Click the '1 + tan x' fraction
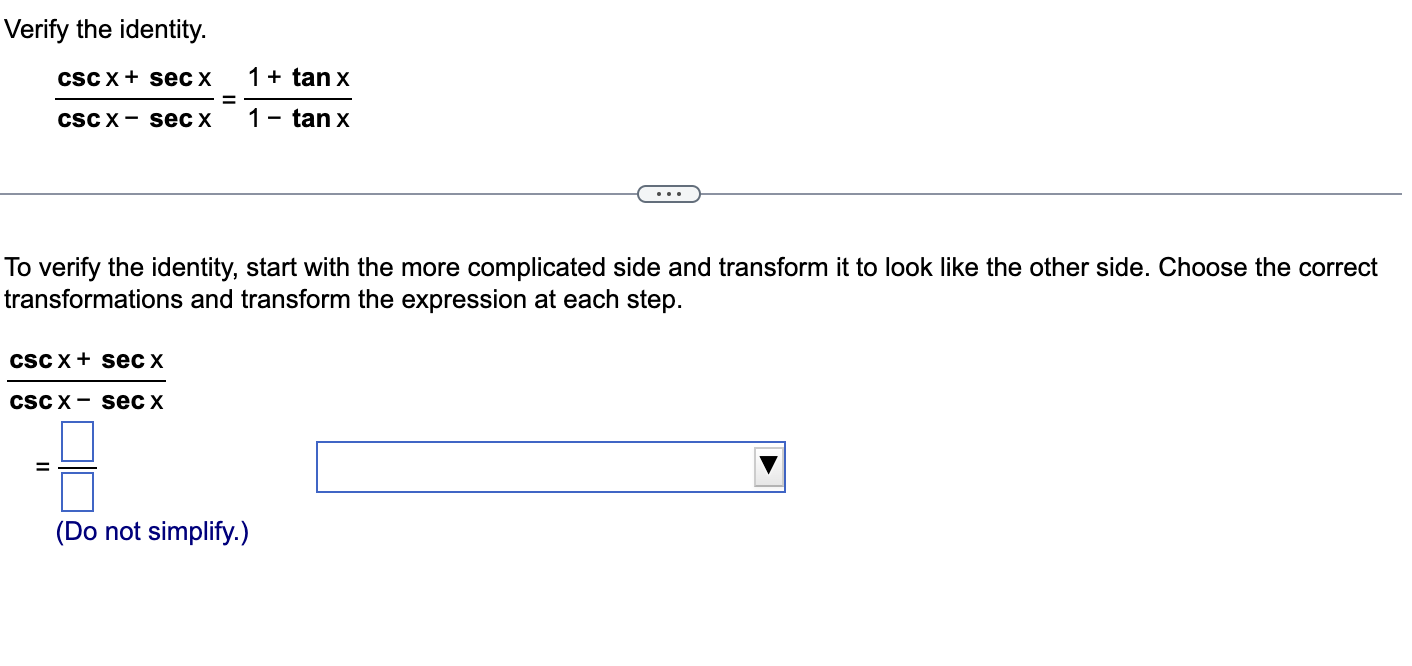The width and height of the screenshot is (1412, 666). point(299,77)
